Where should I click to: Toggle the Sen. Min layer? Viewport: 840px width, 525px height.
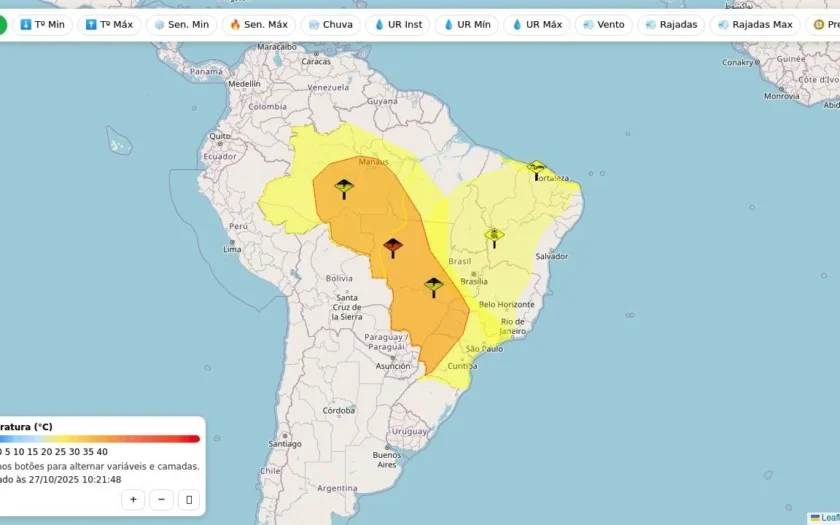182,25
